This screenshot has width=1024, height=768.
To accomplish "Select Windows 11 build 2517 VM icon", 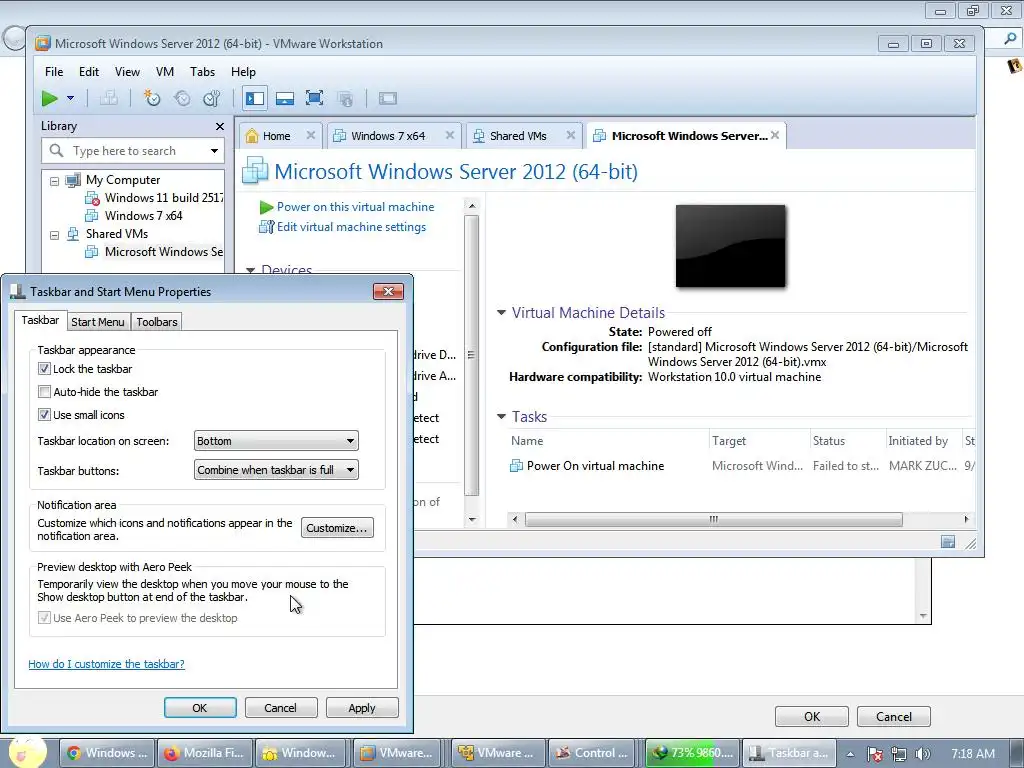I will click(x=92, y=198).
